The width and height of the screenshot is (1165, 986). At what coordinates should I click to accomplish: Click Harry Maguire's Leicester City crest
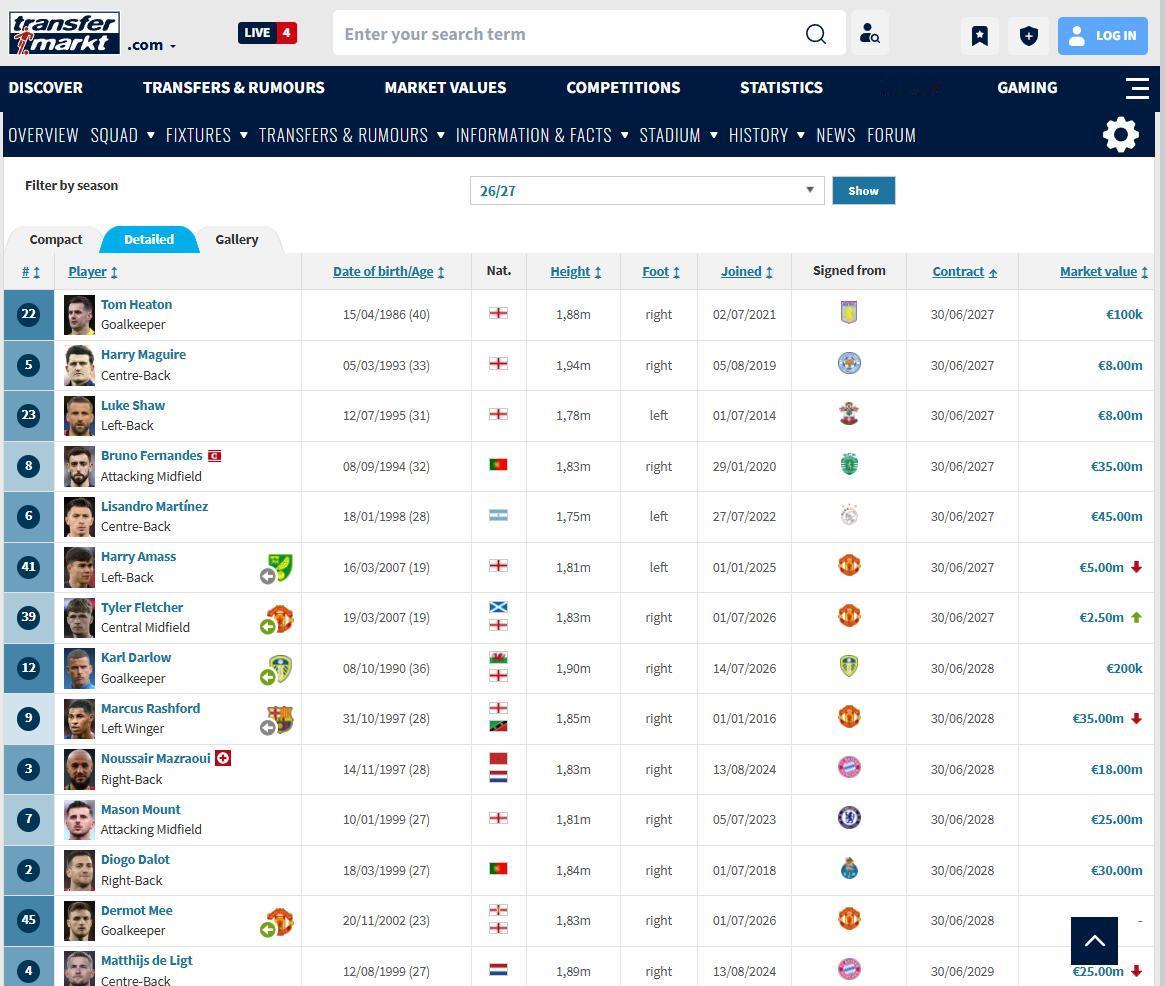pos(848,363)
